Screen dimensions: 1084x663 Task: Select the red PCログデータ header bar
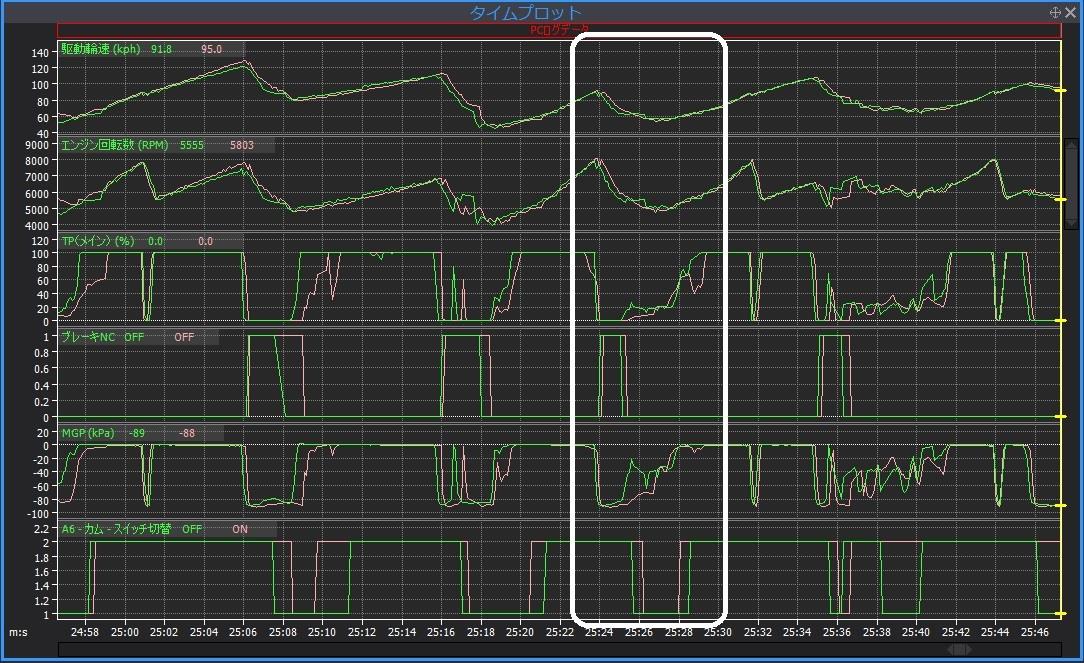(x=559, y=30)
